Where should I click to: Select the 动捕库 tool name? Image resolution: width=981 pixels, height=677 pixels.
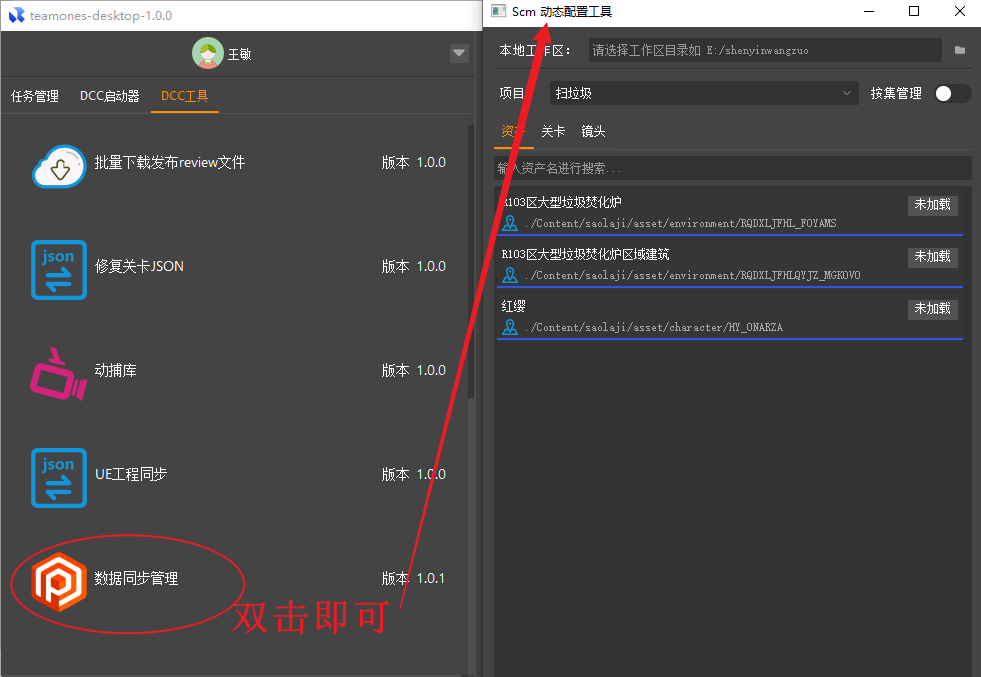point(116,370)
